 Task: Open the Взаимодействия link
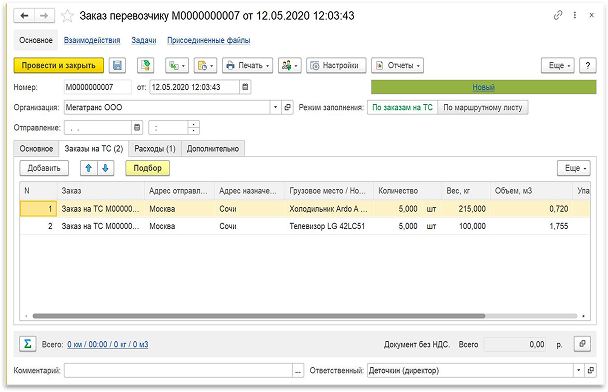[x=92, y=40]
